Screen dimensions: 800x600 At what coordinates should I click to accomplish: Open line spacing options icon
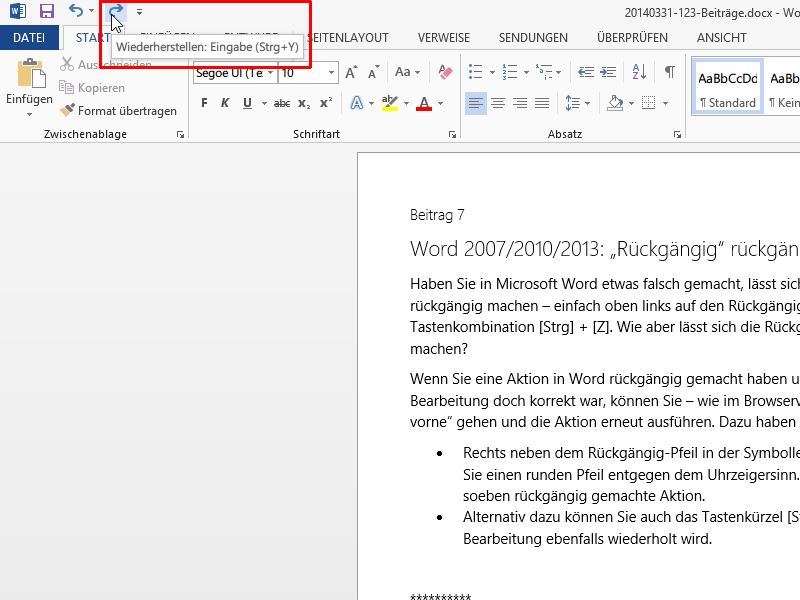pos(572,103)
